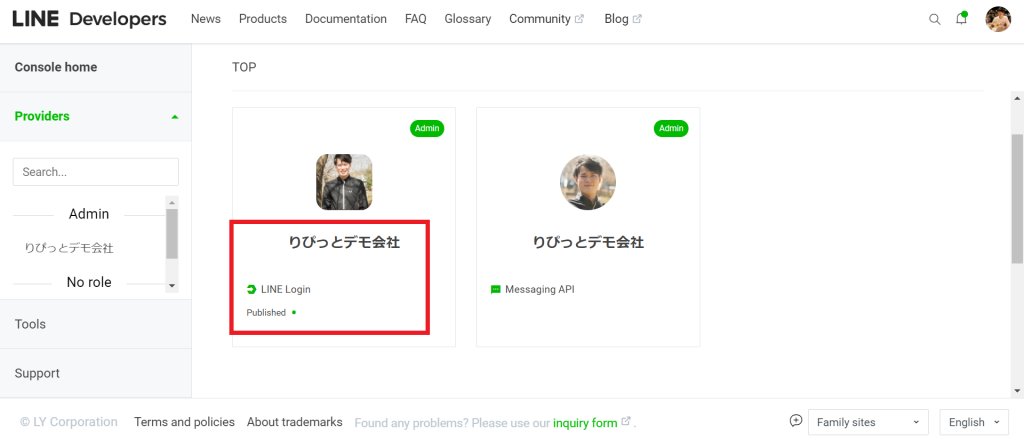Open the user profile avatar in header
Viewport: 1024px width, 440px height.
(998, 19)
